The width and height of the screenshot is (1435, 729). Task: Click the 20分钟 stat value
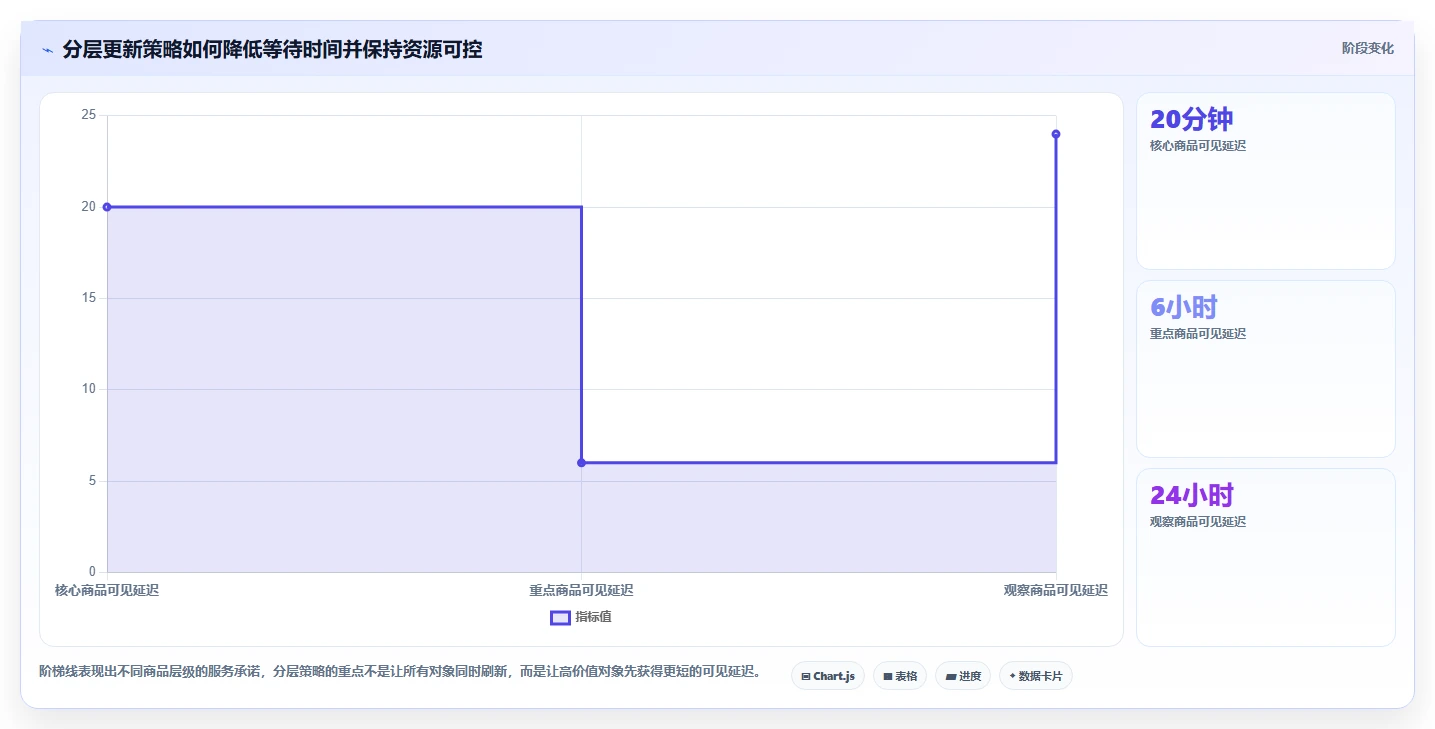click(x=1191, y=119)
